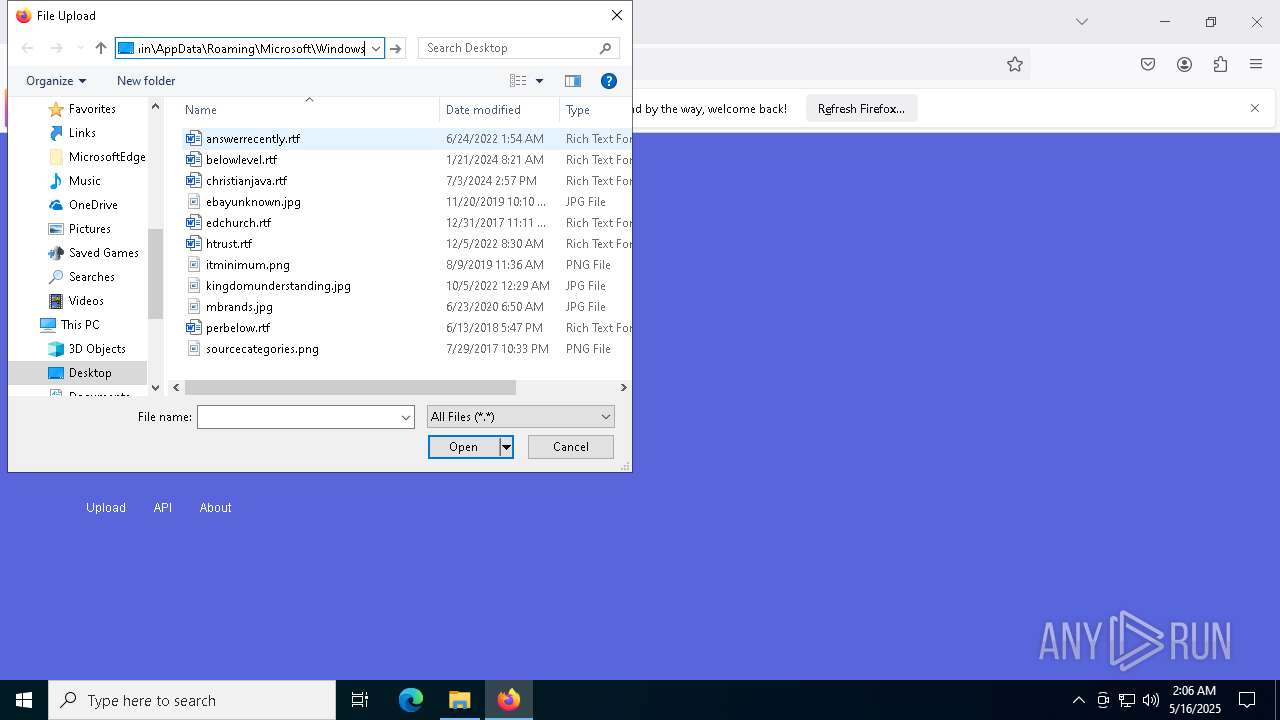1280x720 pixels.
Task: Select Links in navigation pane
Action: coord(82,133)
